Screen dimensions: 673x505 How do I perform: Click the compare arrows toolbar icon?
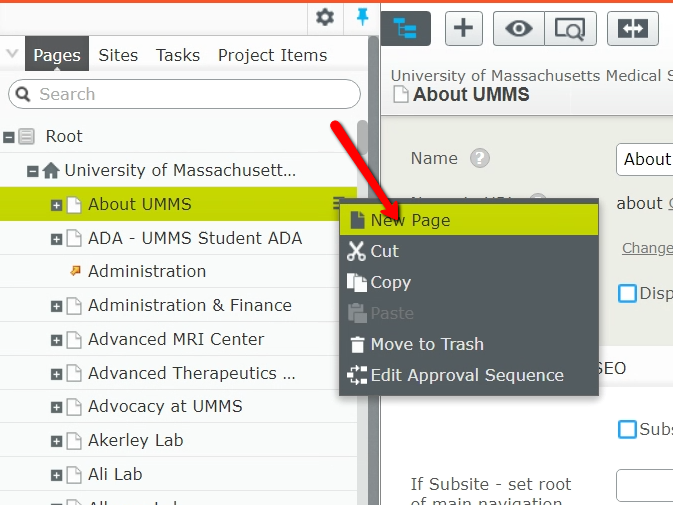[632, 29]
